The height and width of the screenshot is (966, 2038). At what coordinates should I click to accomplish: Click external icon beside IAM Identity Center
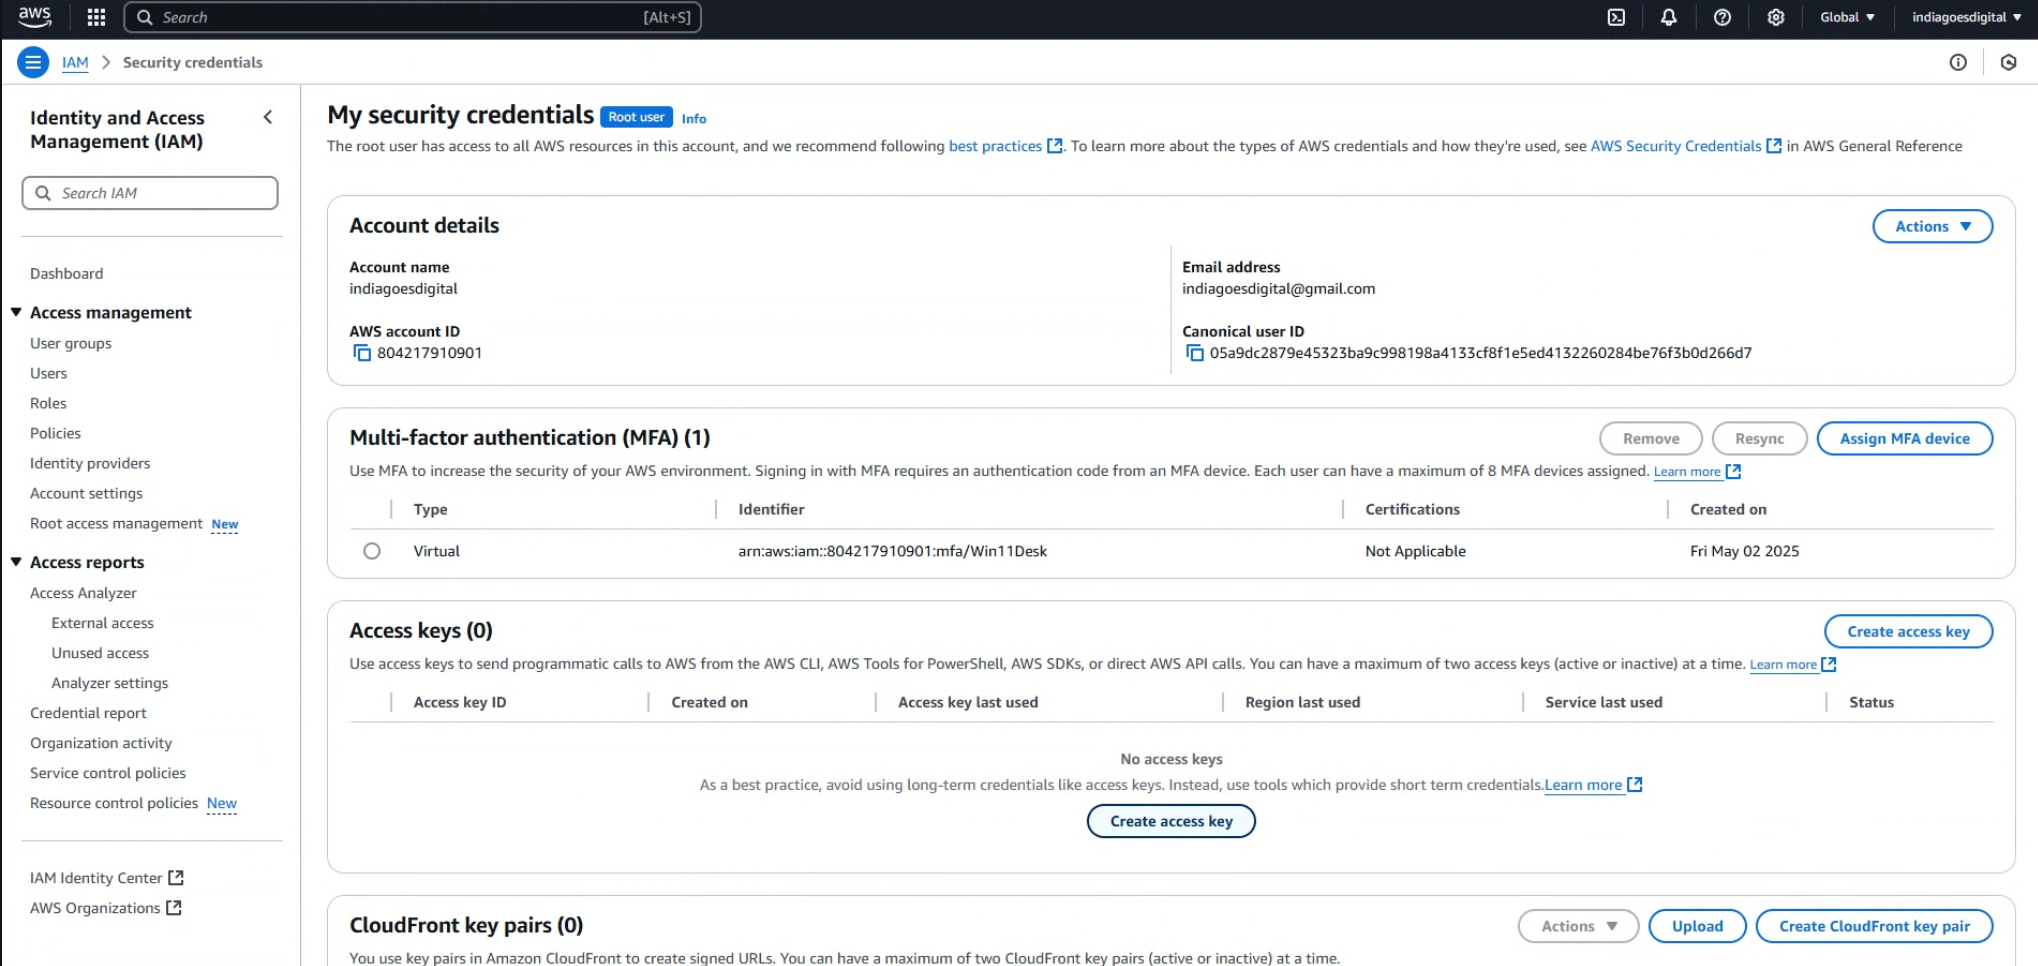(x=176, y=878)
